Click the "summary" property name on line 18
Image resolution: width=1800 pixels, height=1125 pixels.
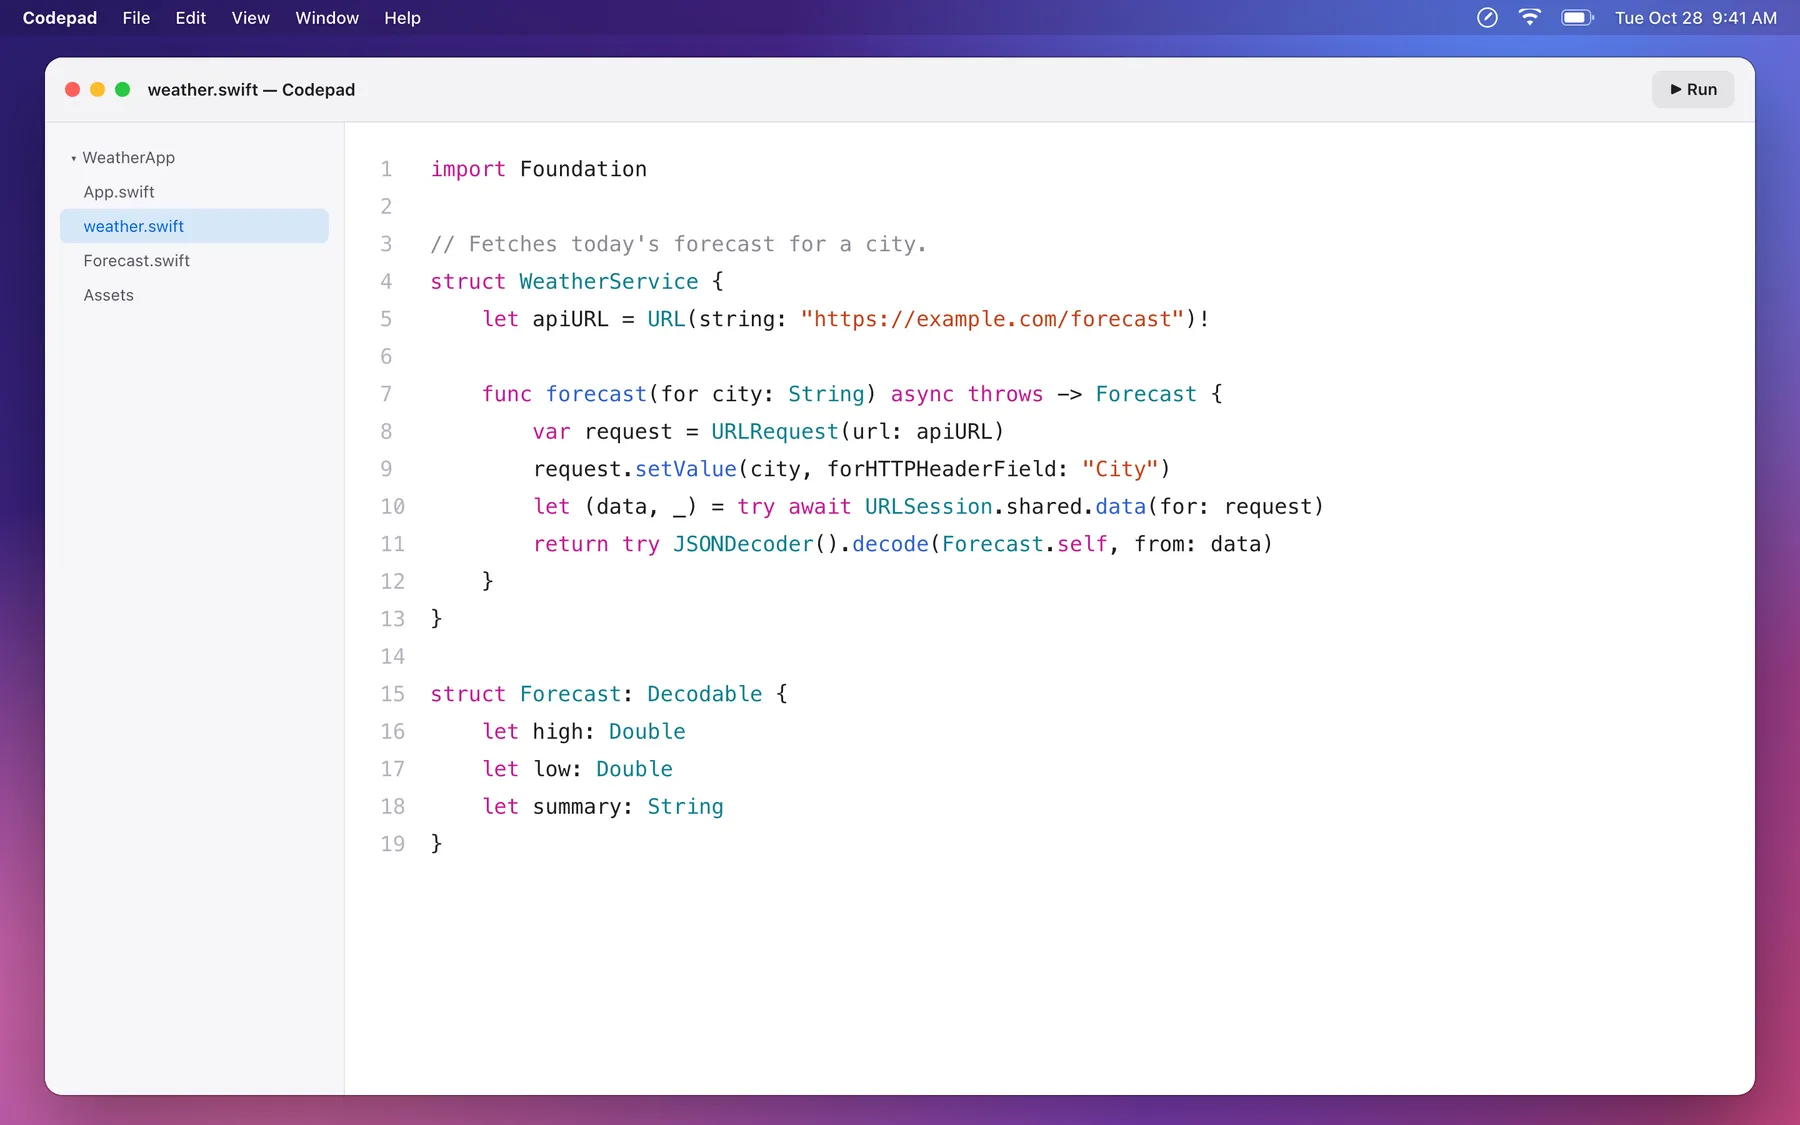click(576, 807)
